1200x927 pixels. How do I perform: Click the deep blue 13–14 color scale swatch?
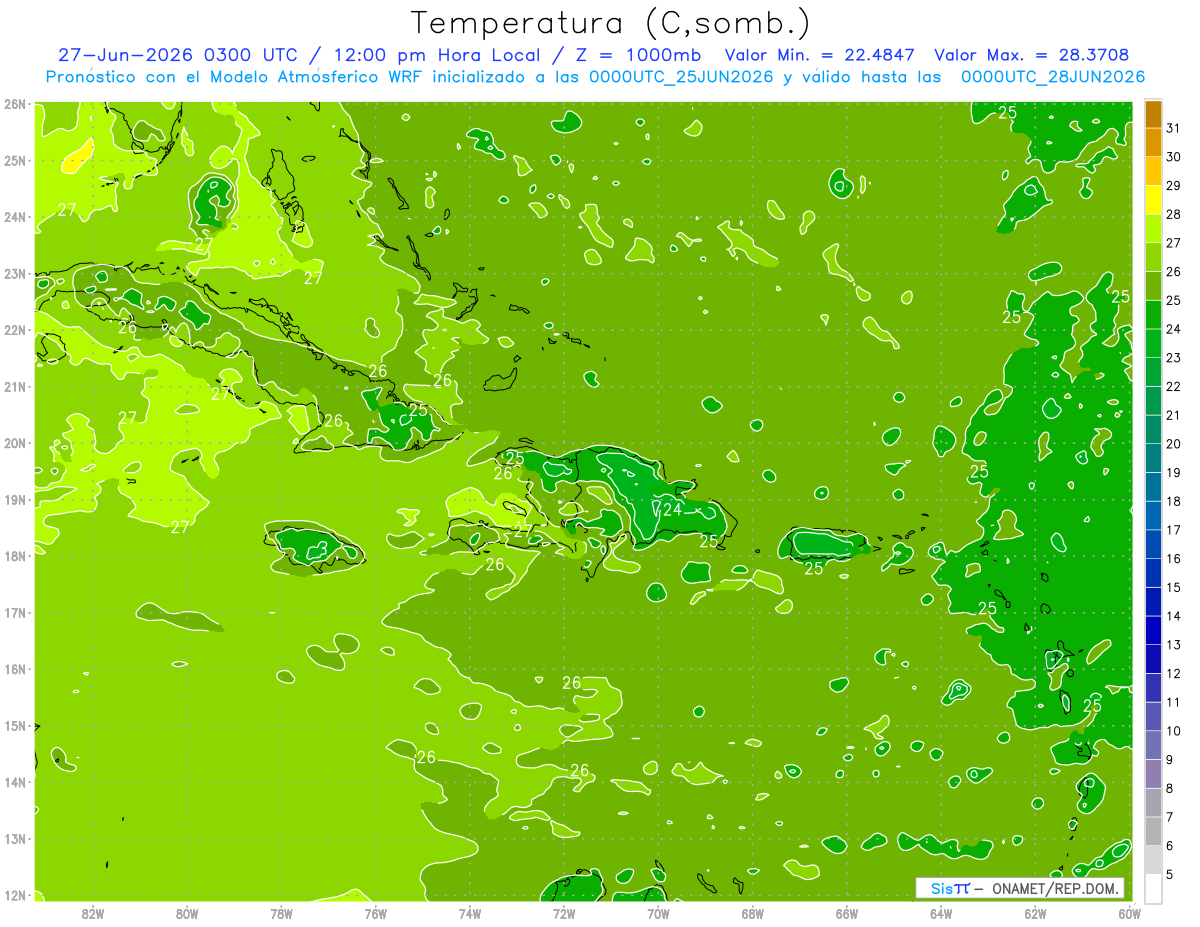(x=1153, y=630)
